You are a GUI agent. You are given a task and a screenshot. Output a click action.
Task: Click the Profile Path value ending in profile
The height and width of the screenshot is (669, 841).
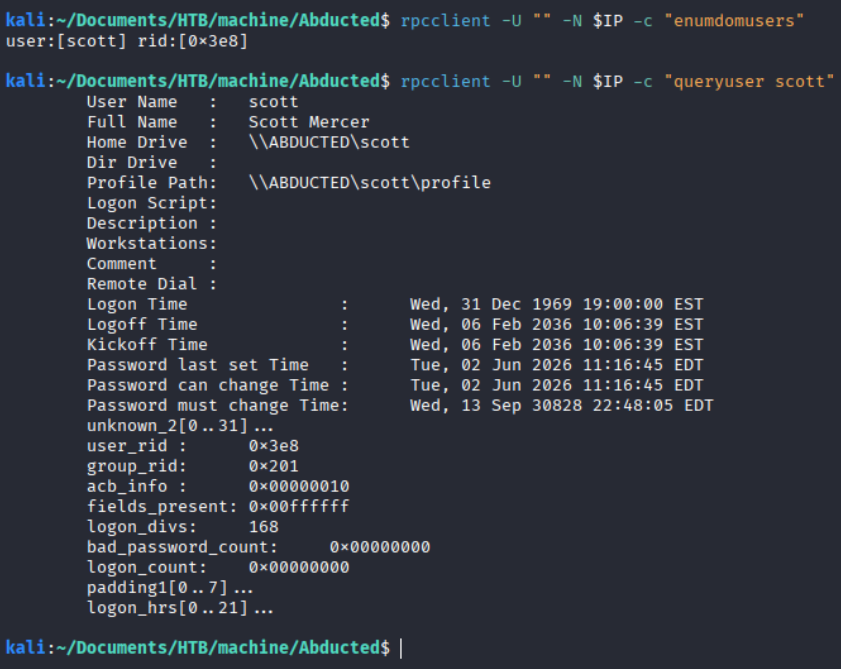tap(370, 183)
